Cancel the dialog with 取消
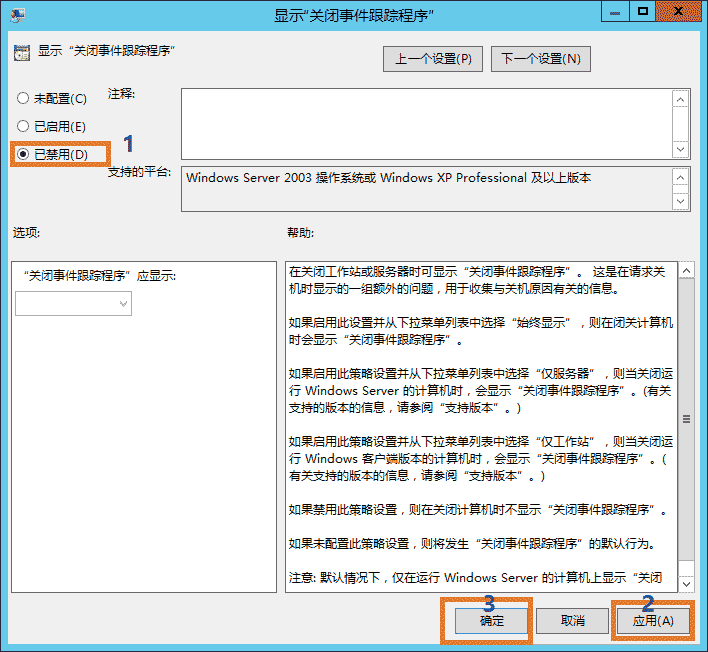Viewport: 708px width, 652px height. [572, 621]
